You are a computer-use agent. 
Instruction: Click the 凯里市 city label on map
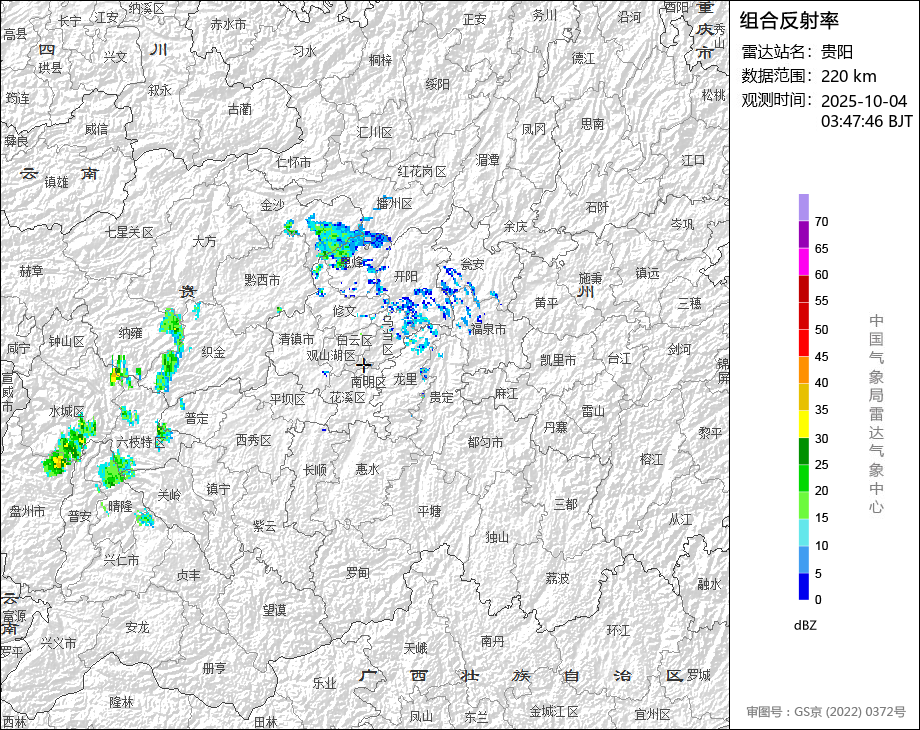click(558, 360)
